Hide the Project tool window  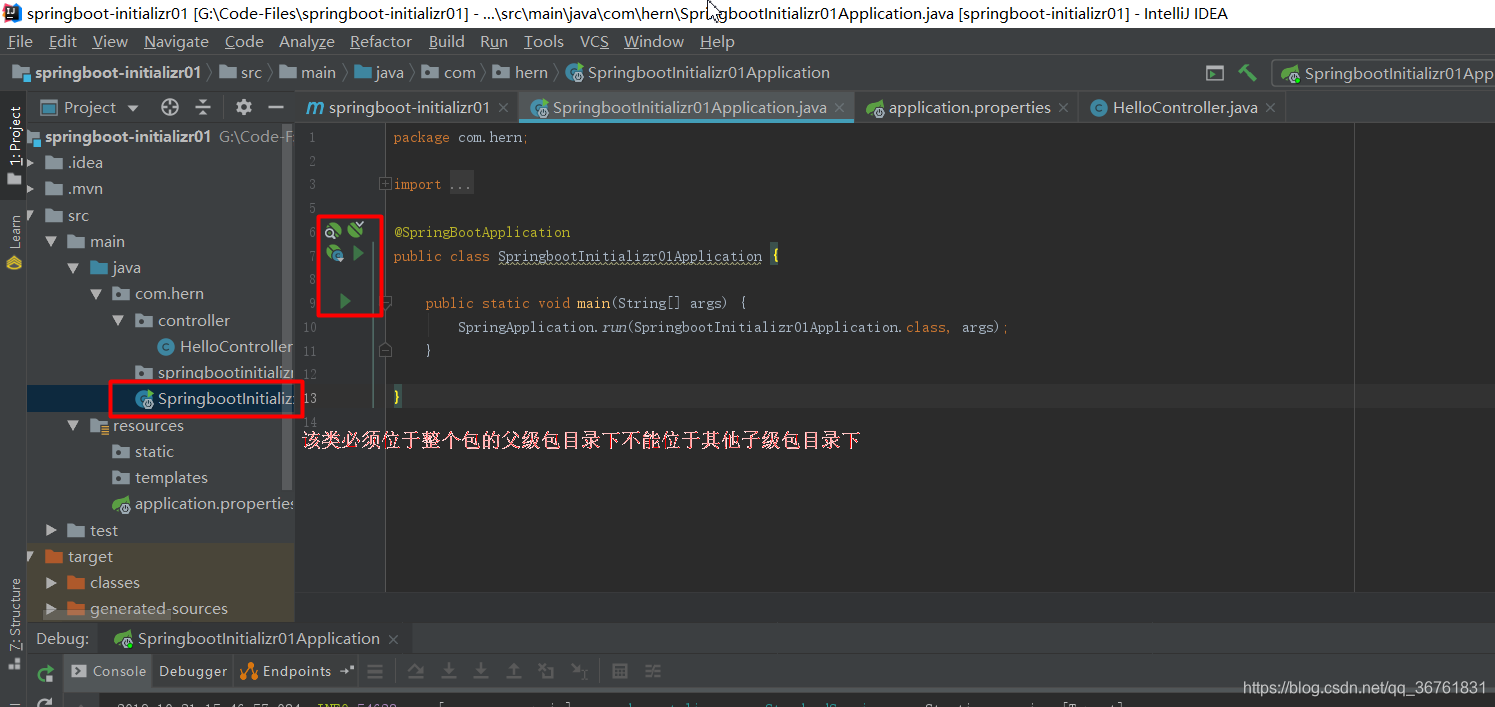[274, 107]
